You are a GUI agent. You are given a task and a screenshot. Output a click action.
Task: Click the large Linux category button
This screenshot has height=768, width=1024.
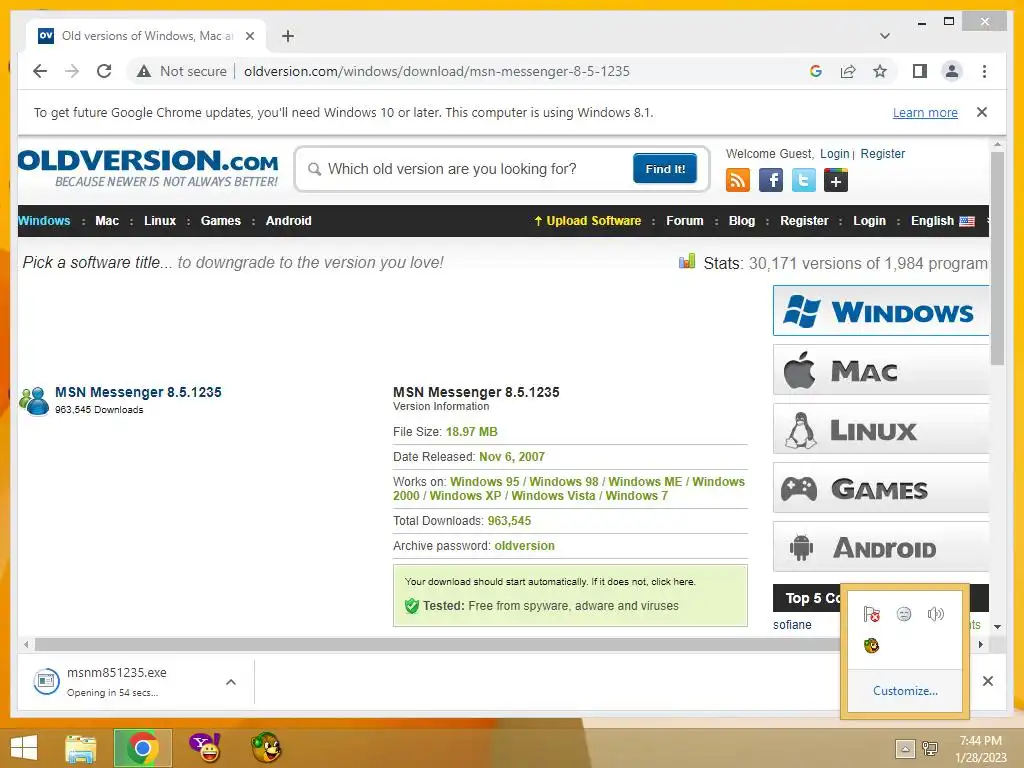pos(880,429)
